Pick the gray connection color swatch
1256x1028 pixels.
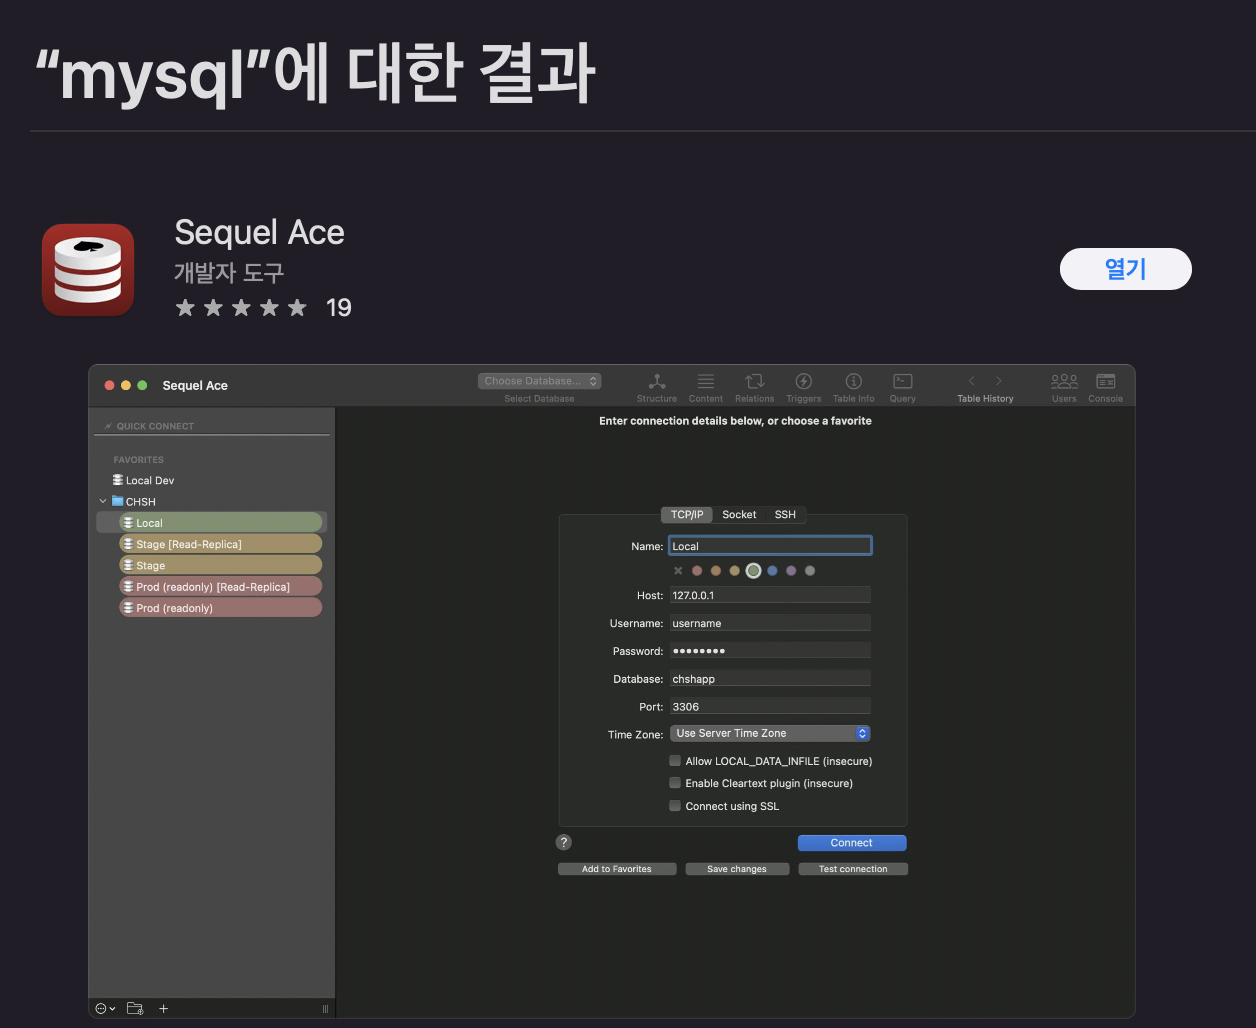[810, 571]
